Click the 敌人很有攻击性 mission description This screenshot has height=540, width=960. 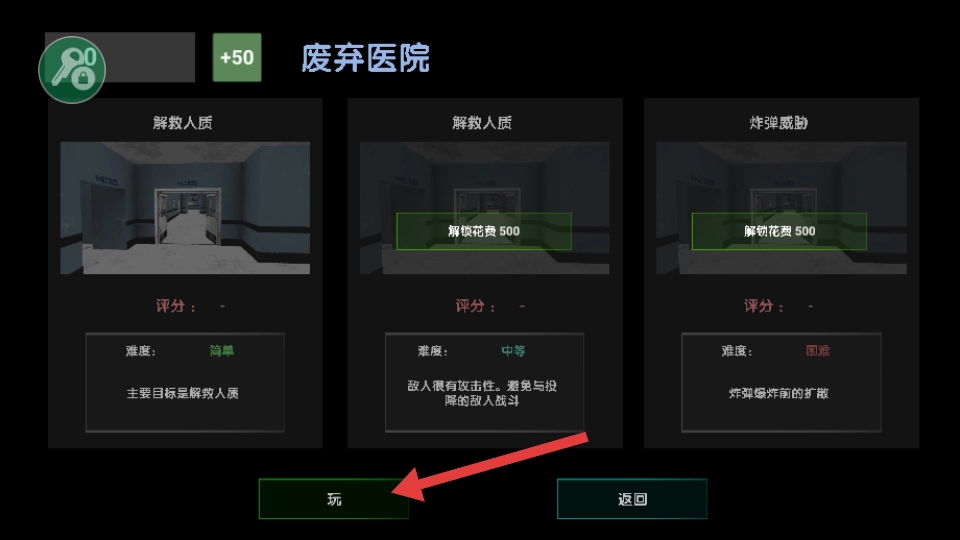(482, 393)
